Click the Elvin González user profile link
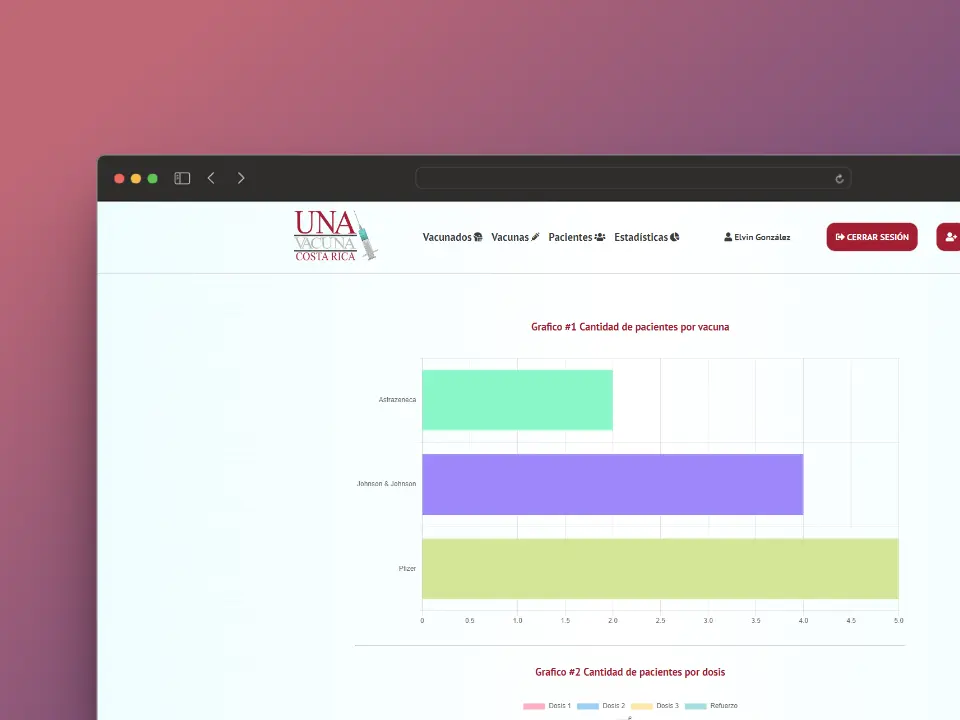The width and height of the screenshot is (960, 720). [x=757, y=237]
